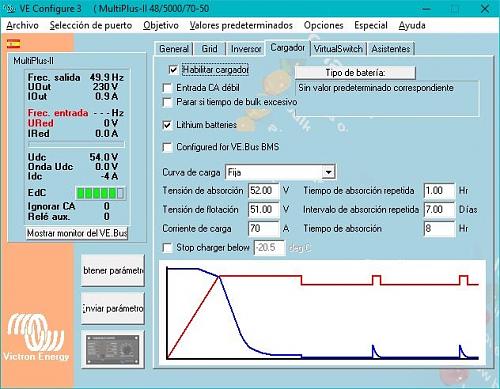This screenshot has height=389, width=500.
Task: Click the 'Idc' current reading -4 A
Action: point(110,176)
